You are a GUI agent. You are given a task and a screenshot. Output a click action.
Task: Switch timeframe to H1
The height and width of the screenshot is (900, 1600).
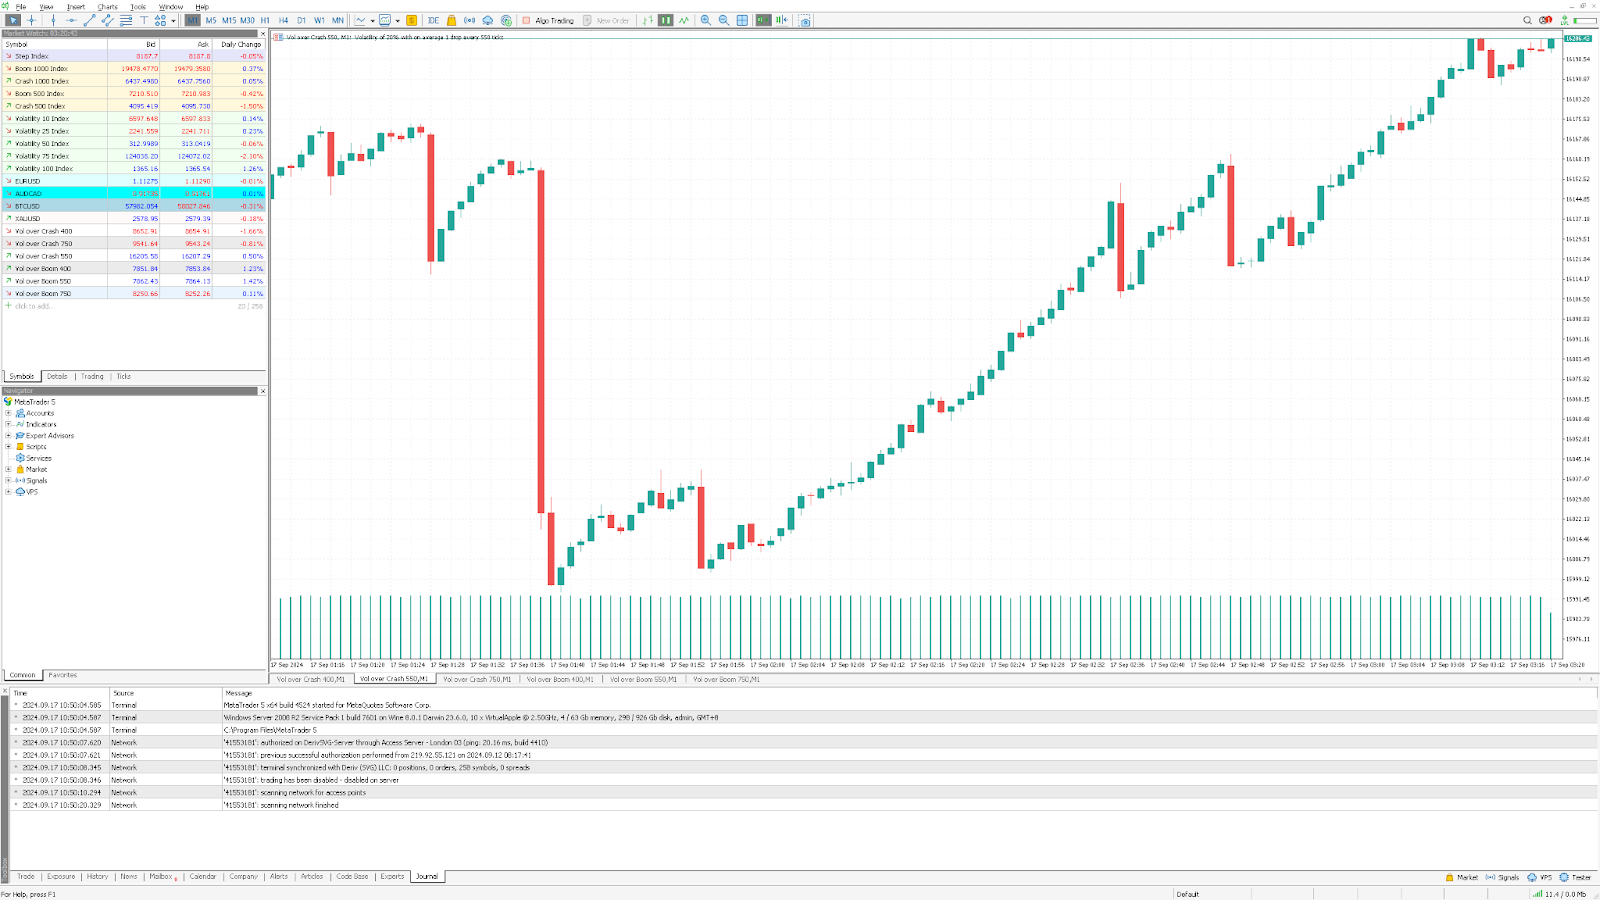point(264,19)
